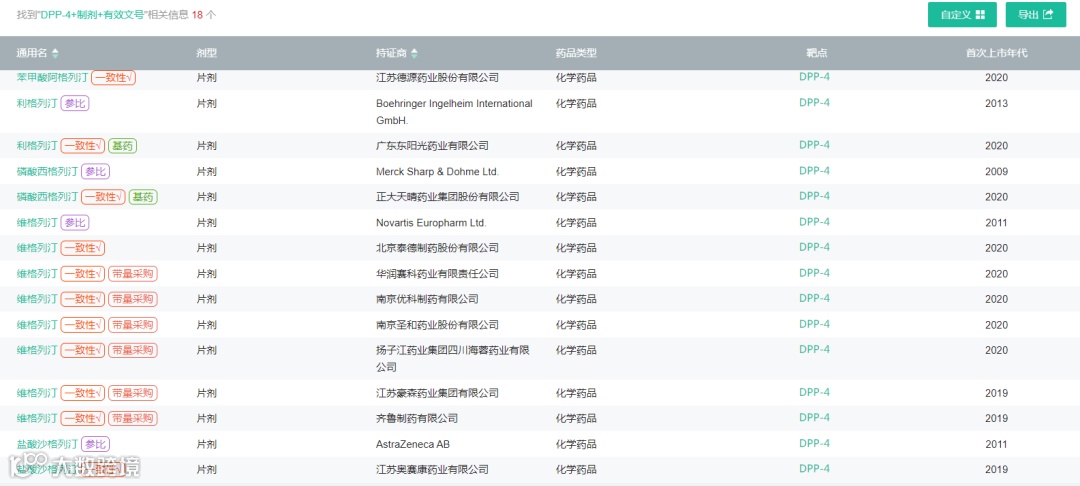Open 利格列汀 link in 广东东阳光药业 row
Viewport: 1080px width, 486px height.
point(37,146)
